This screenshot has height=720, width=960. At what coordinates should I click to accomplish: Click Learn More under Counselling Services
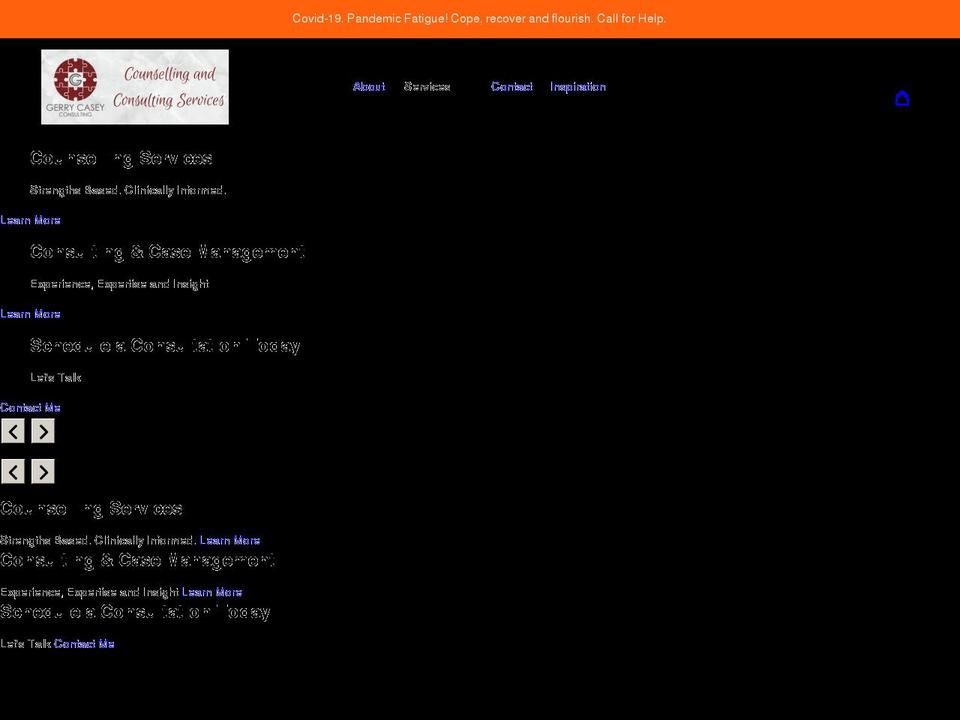pos(30,219)
